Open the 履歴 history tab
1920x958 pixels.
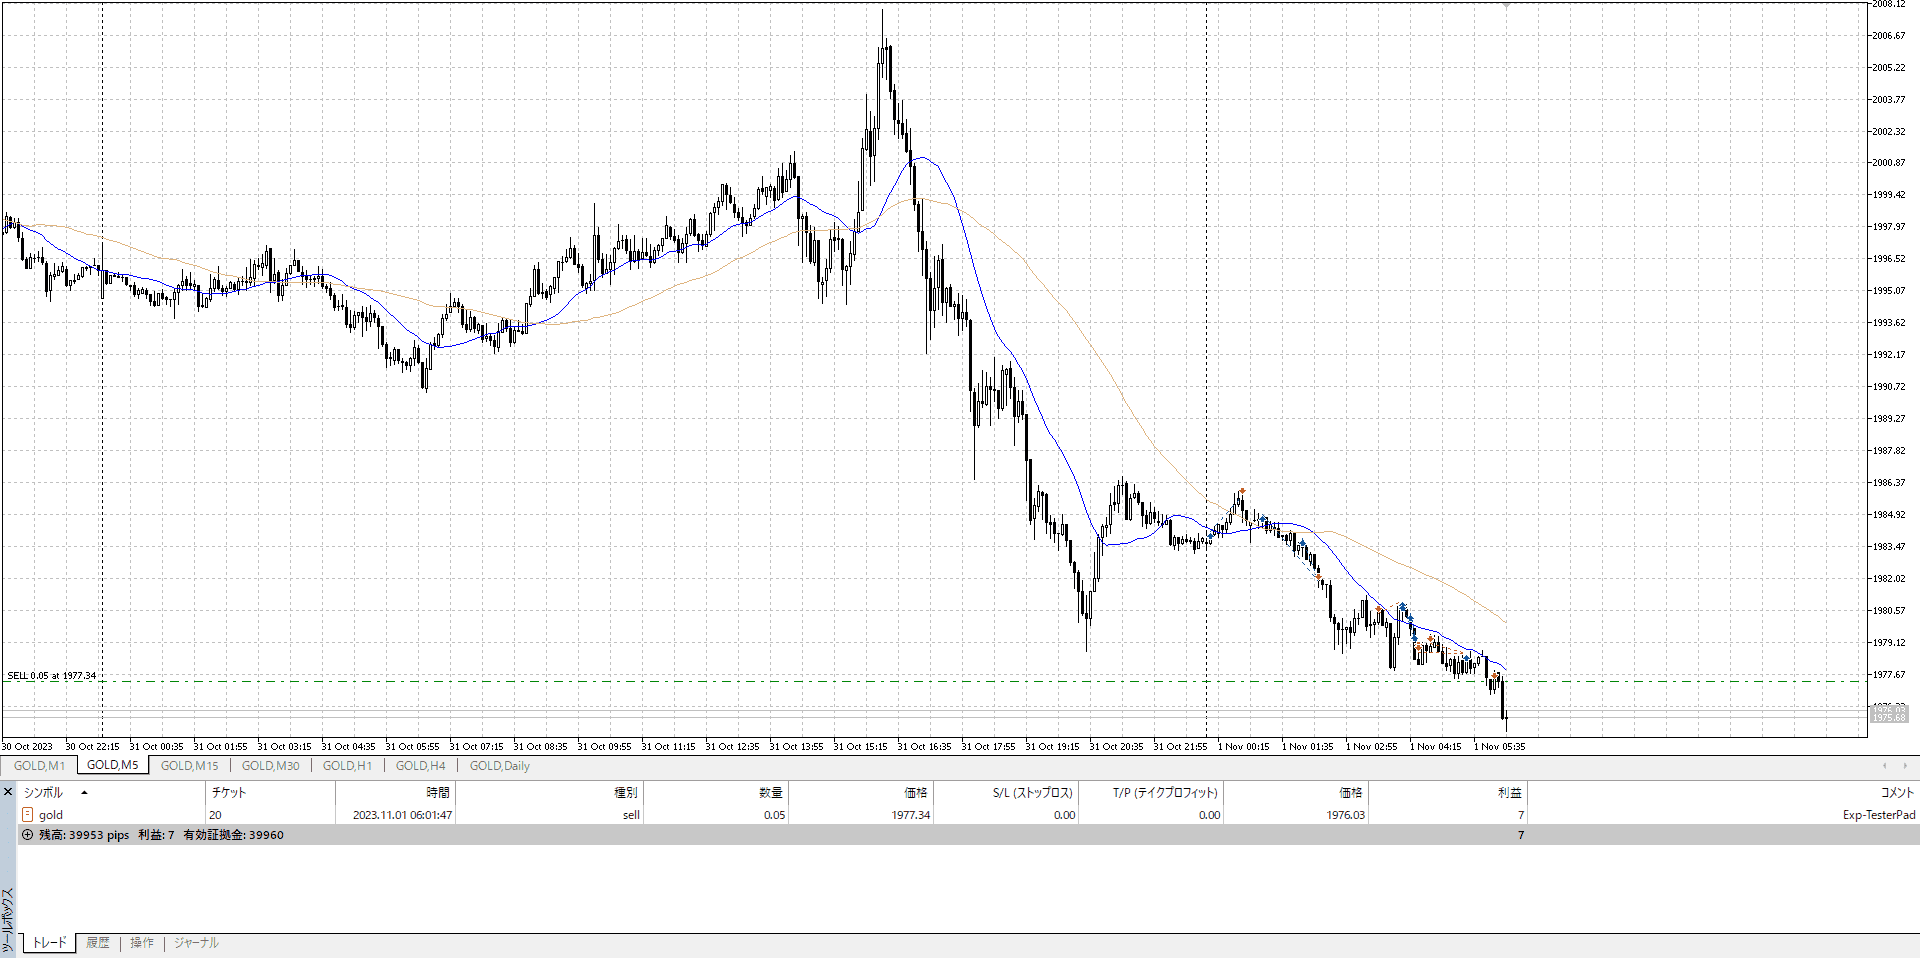(98, 943)
